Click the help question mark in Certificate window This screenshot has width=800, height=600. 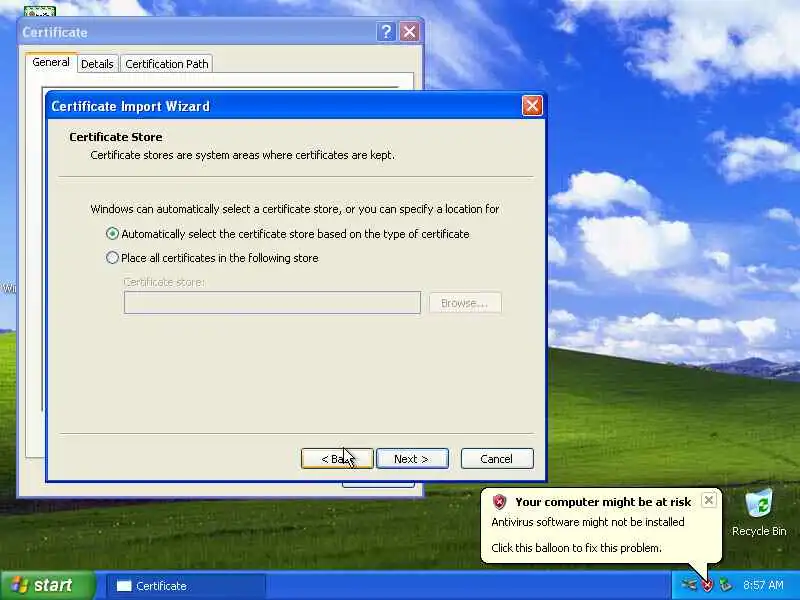click(x=386, y=32)
